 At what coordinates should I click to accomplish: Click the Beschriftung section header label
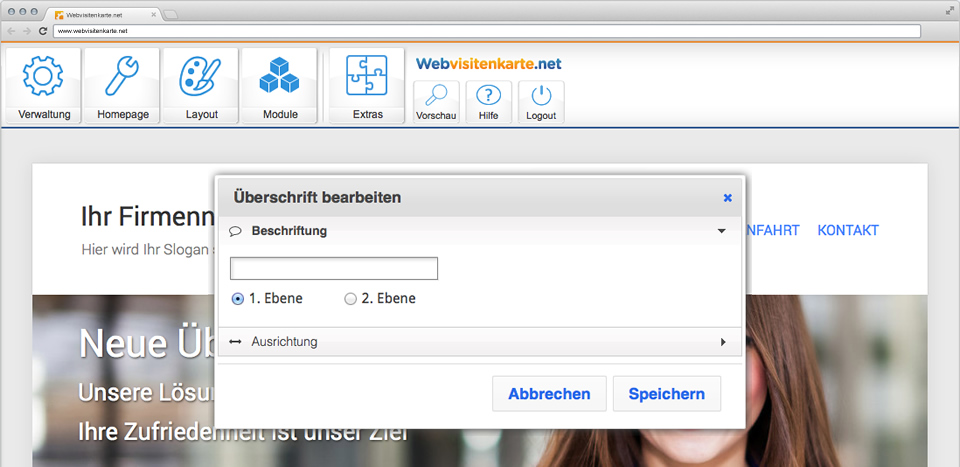coord(289,231)
